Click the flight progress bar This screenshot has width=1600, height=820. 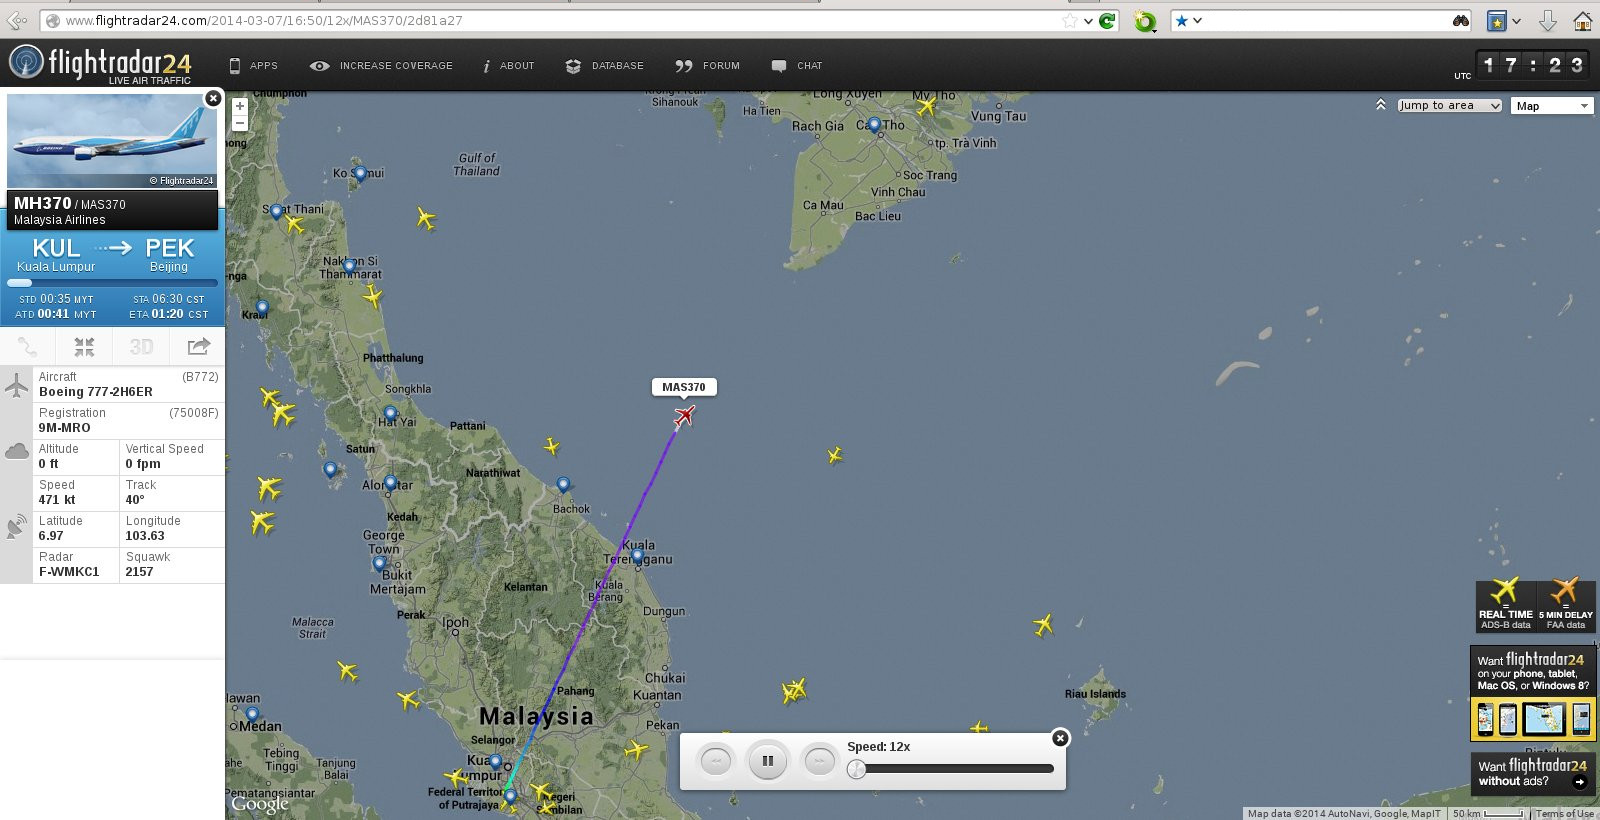[112, 283]
